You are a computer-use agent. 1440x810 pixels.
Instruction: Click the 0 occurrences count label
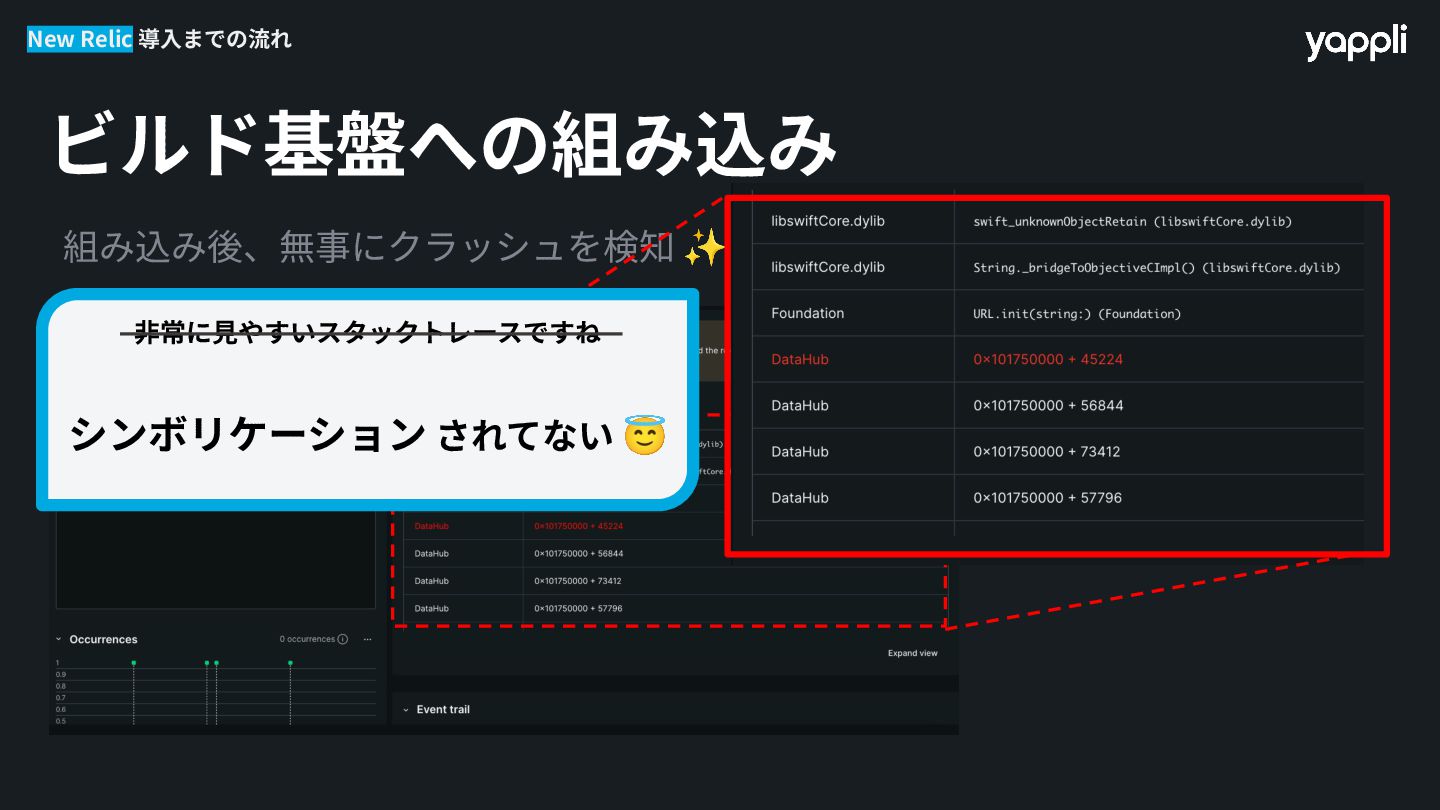307,639
